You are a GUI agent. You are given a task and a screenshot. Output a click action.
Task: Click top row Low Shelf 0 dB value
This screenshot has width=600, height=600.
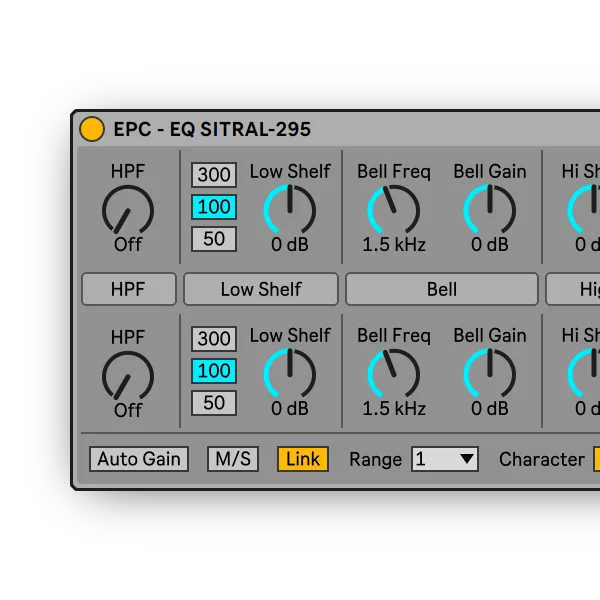[290, 244]
